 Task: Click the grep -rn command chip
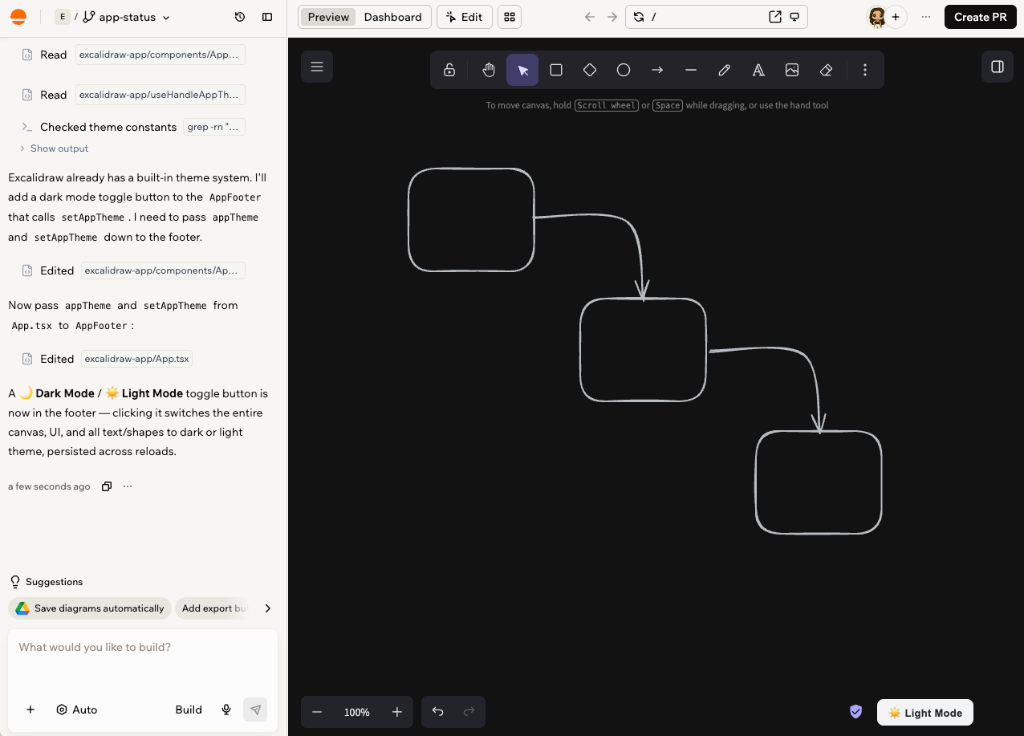tap(213, 127)
